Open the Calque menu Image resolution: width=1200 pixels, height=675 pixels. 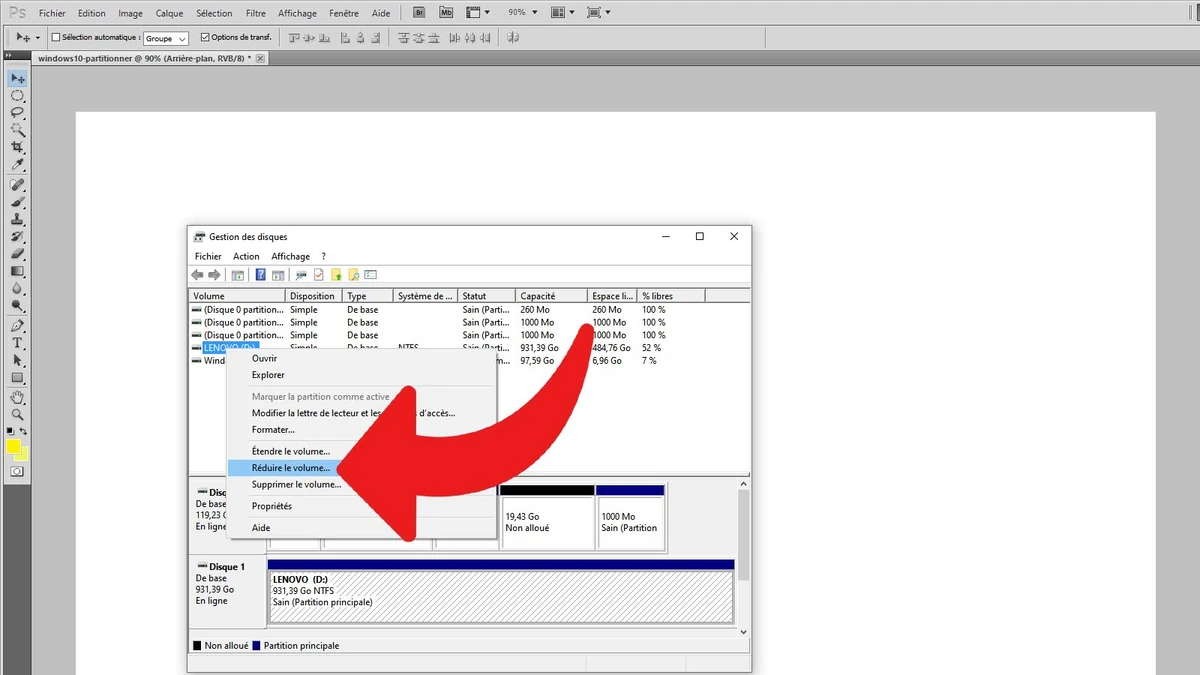(x=169, y=13)
